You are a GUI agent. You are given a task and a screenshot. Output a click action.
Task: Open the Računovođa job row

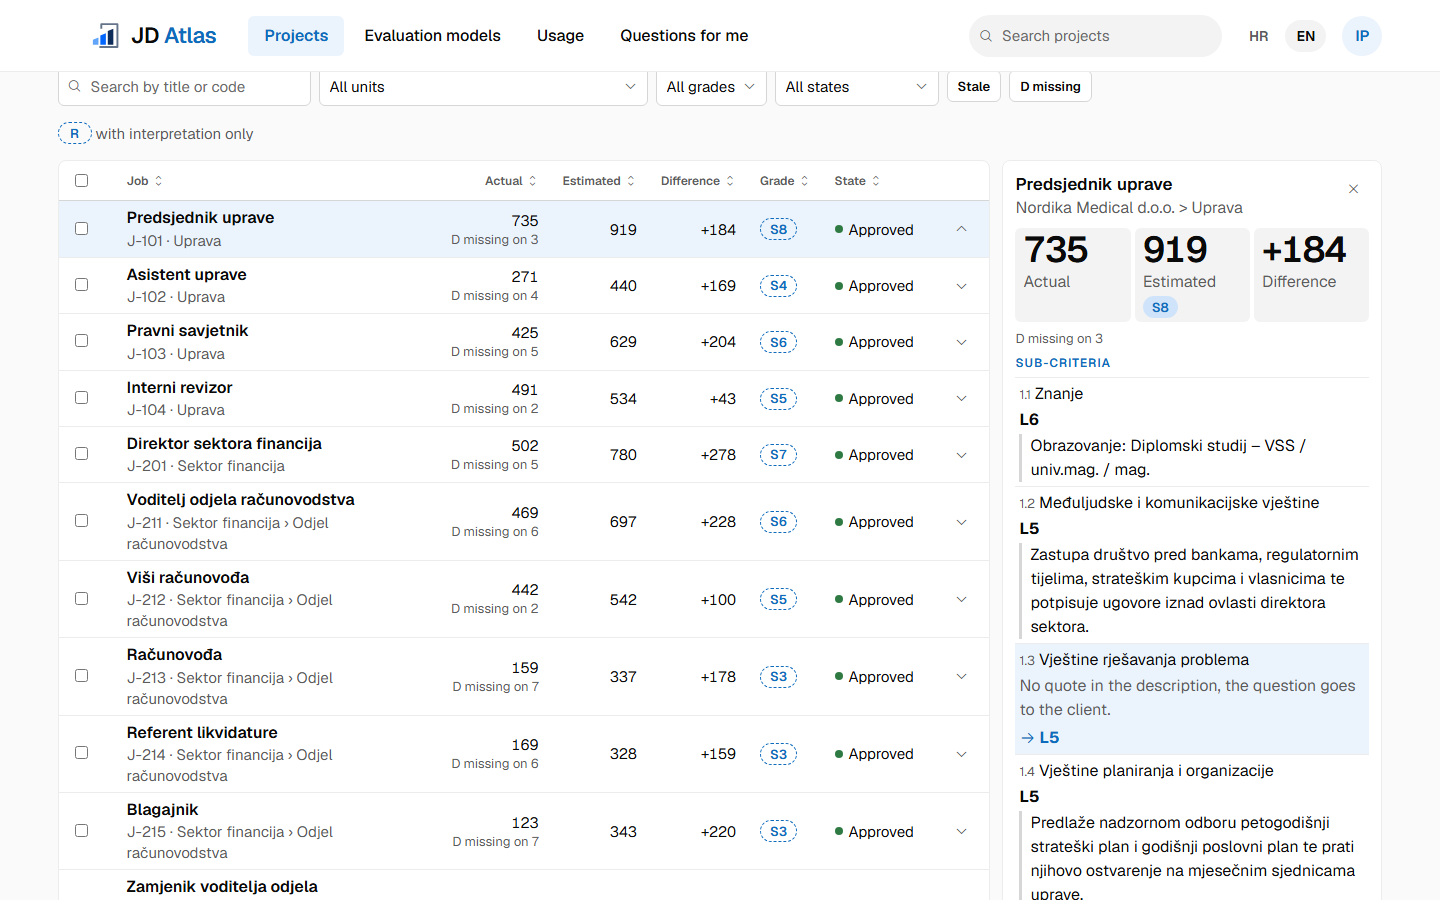pos(524,677)
